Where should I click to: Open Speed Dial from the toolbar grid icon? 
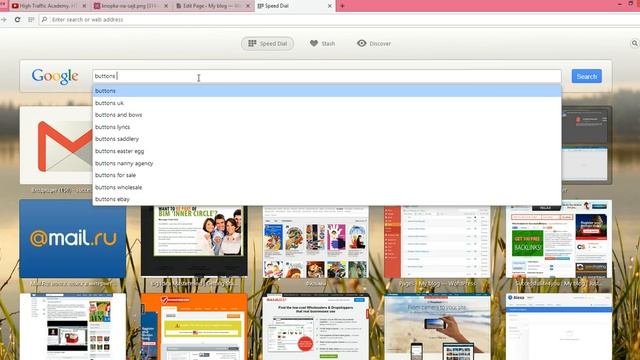31,20
